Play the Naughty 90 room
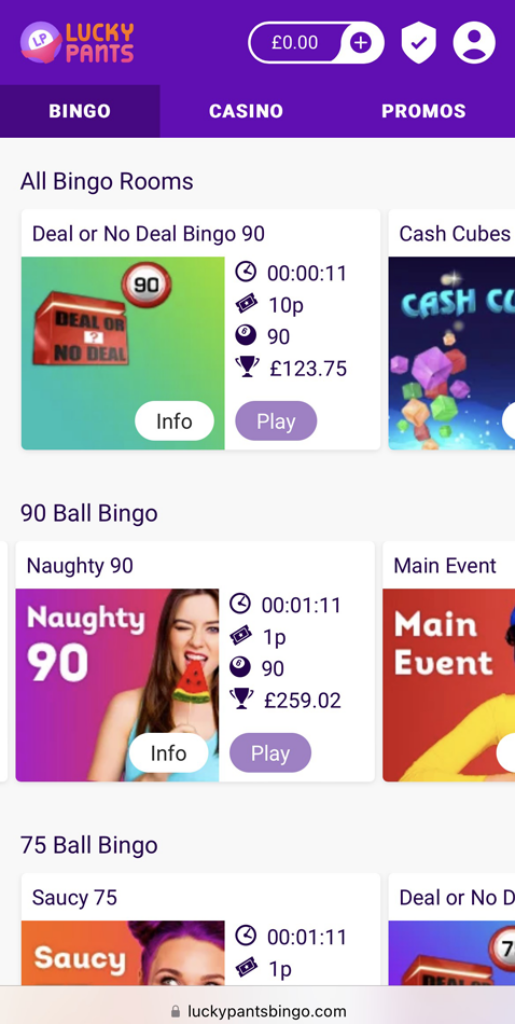The height and width of the screenshot is (1024, 515). tap(270, 753)
